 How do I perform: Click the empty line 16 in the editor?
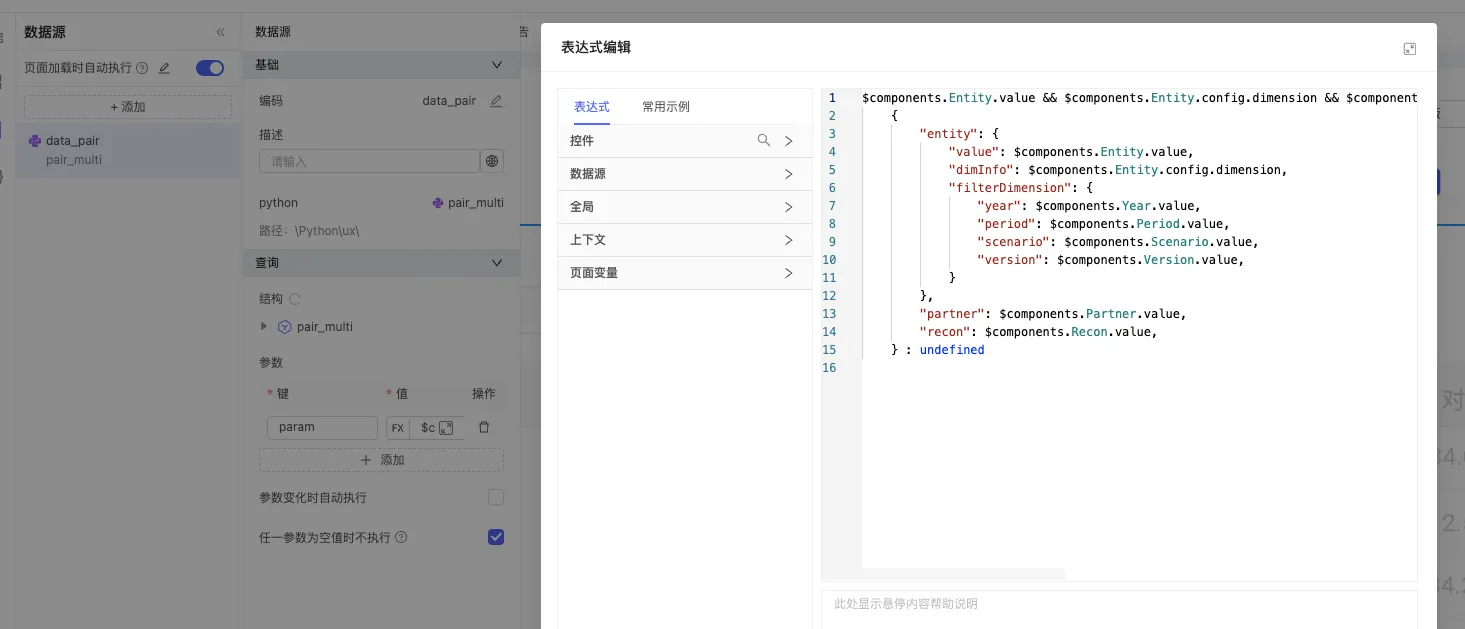tap(1139, 368)
